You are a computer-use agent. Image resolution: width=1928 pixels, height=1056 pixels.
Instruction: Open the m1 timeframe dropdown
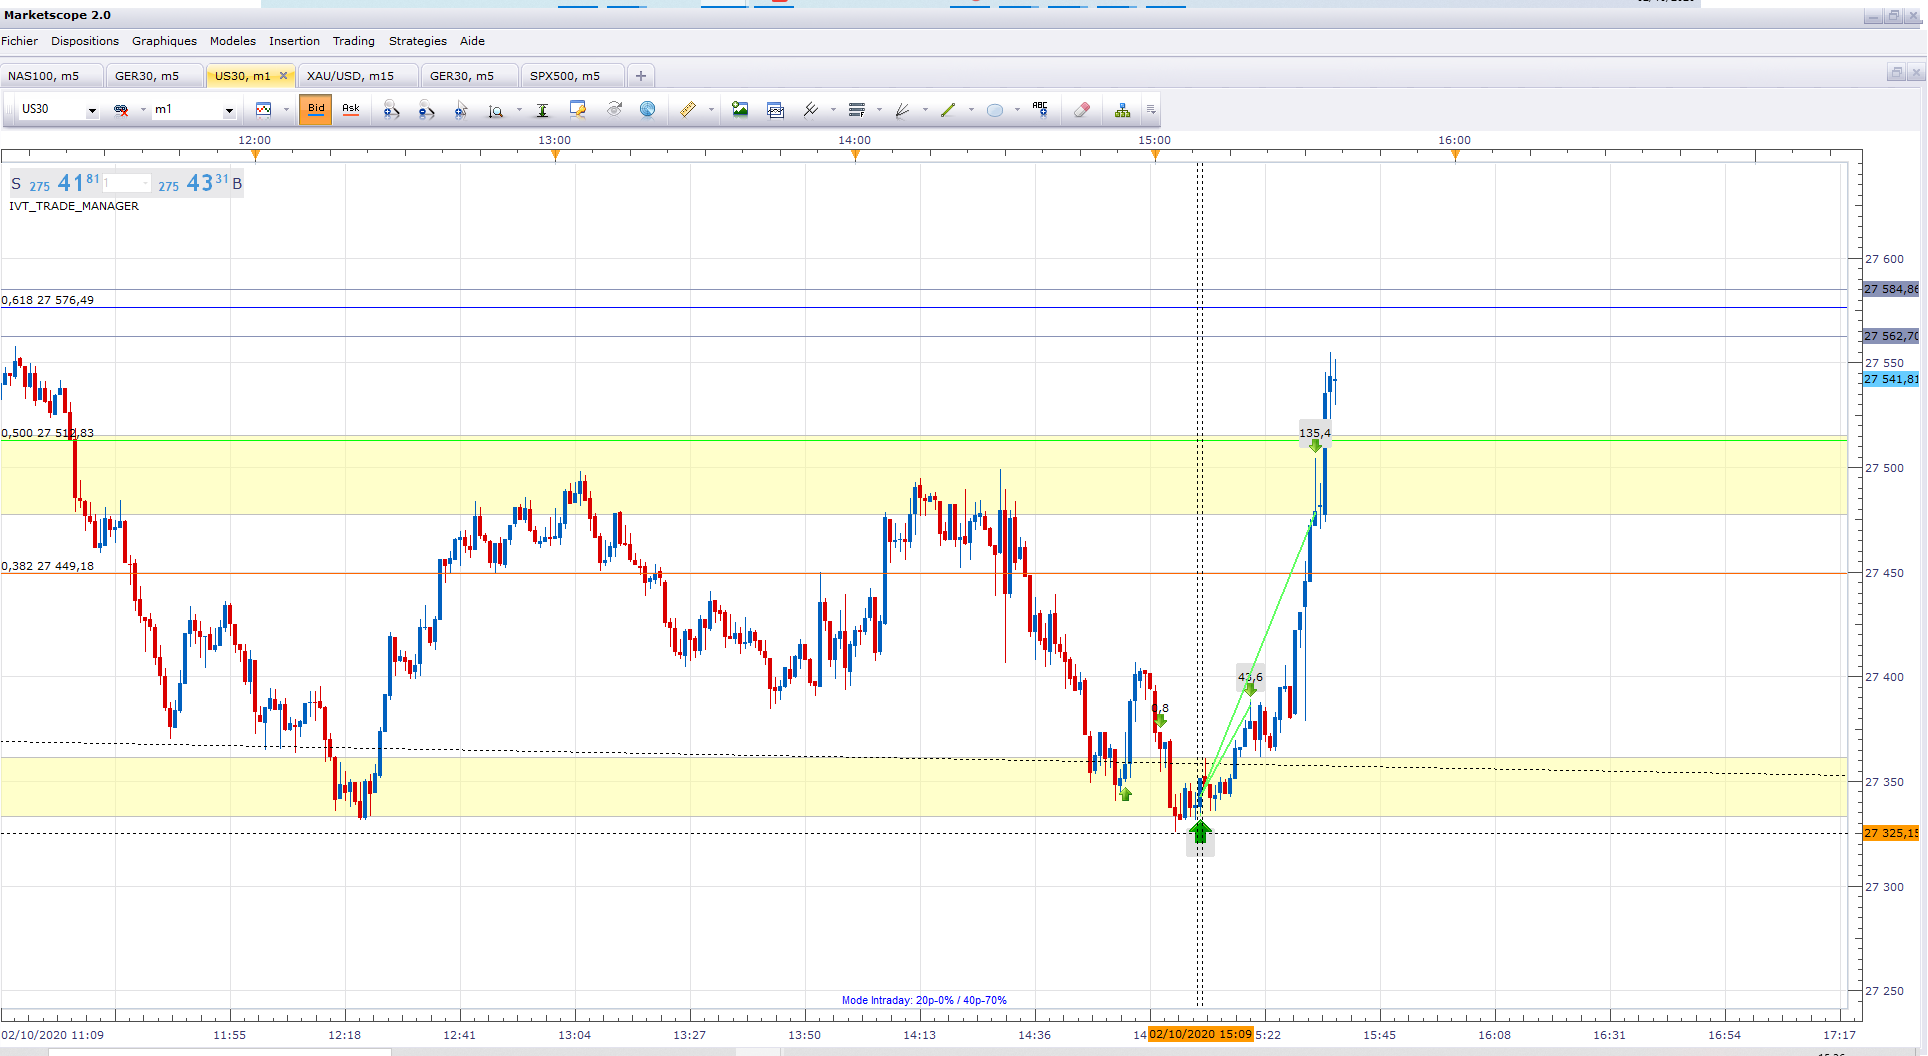(229, 110)
